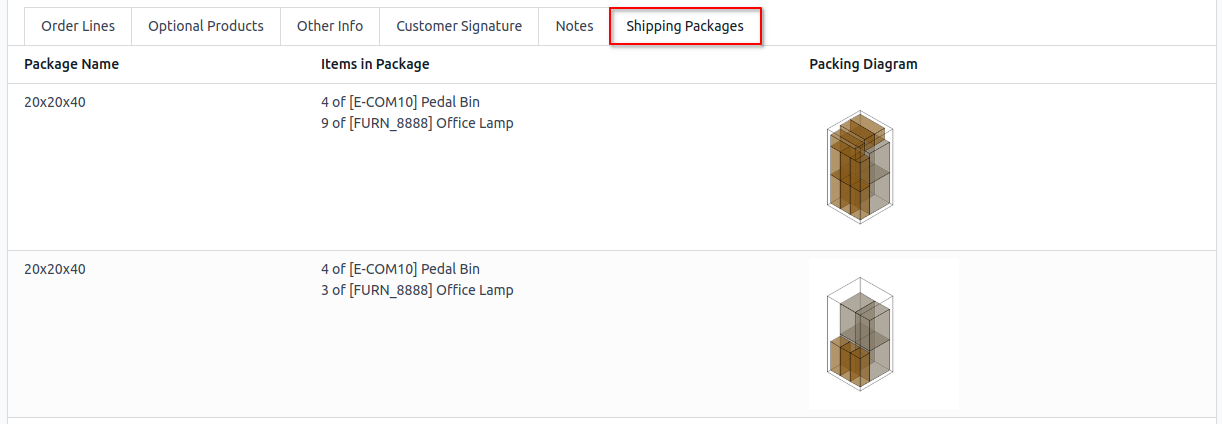Select the Shipping Packages tab

click(685, 26)
